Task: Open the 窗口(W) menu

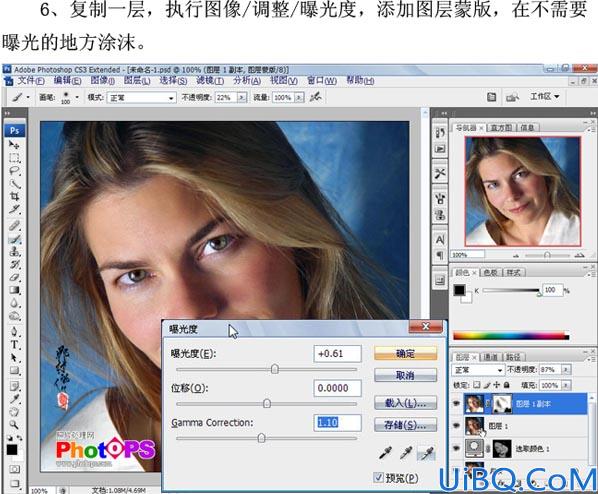Action: [x=322, y=81]
